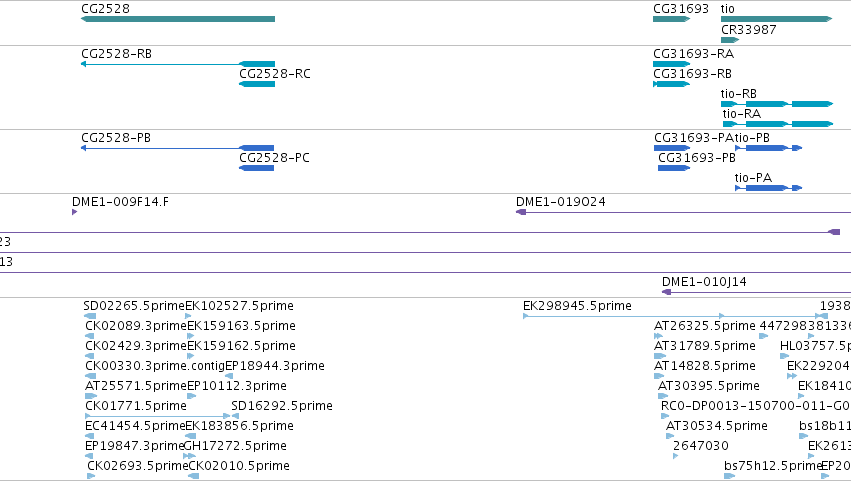Click EST CK01771.5prime
This screenshot has width=851, height=481.
[x=136, y=406]
